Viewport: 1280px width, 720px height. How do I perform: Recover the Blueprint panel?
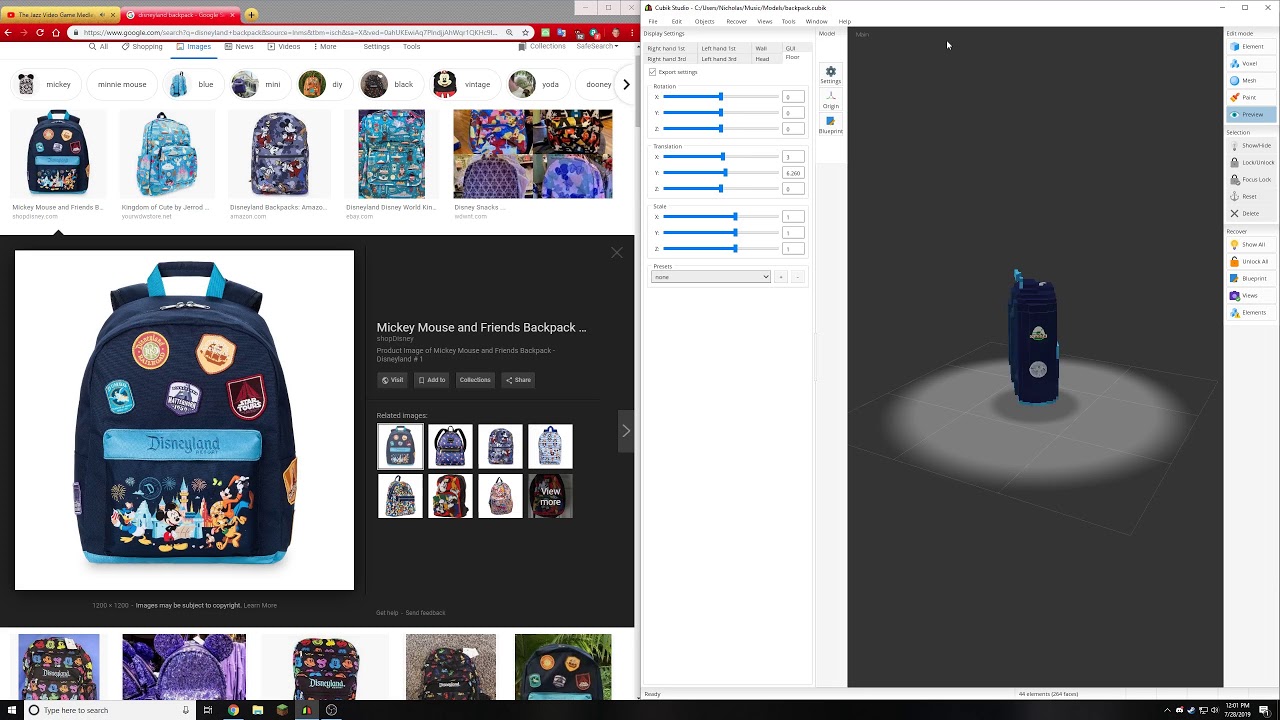click(x=1251, y=279)
